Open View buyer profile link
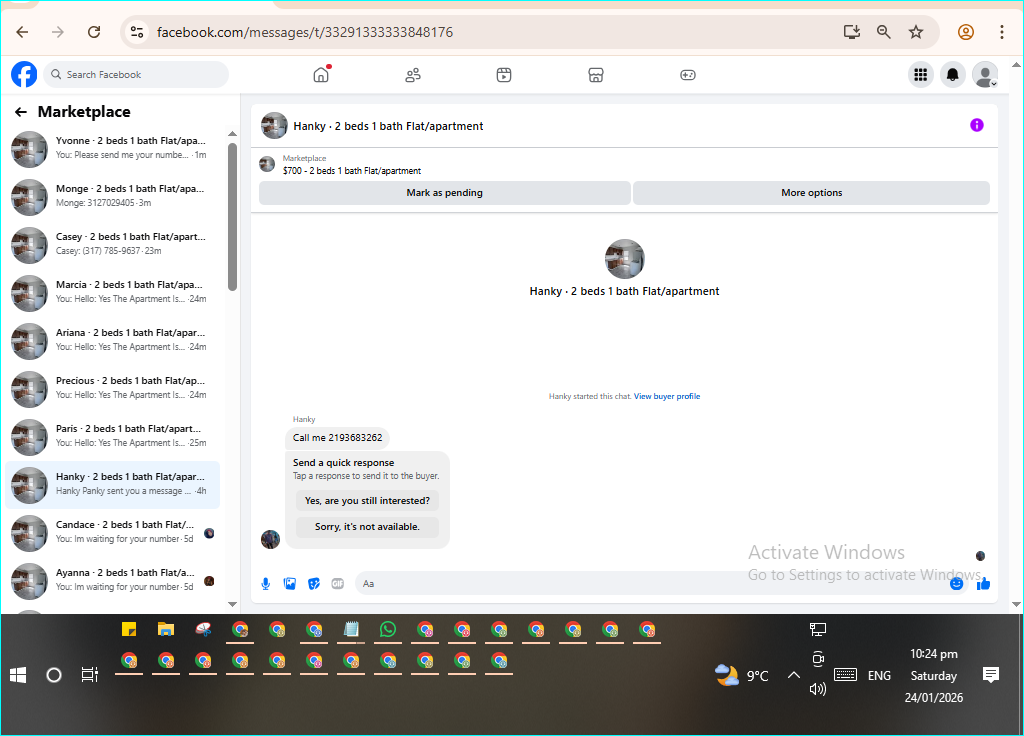The image size is (1024, 736). (667, 396)
